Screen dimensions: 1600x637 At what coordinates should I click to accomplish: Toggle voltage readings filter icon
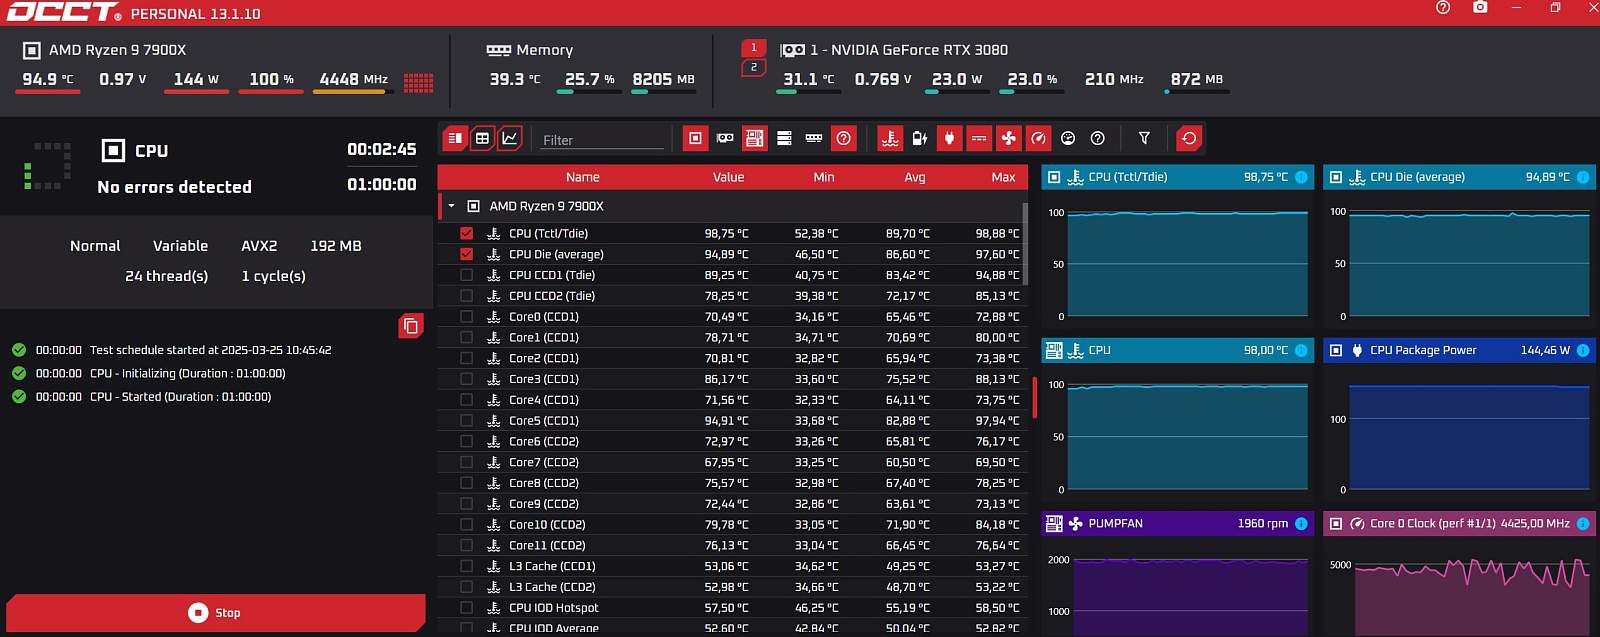pos(979,138)
